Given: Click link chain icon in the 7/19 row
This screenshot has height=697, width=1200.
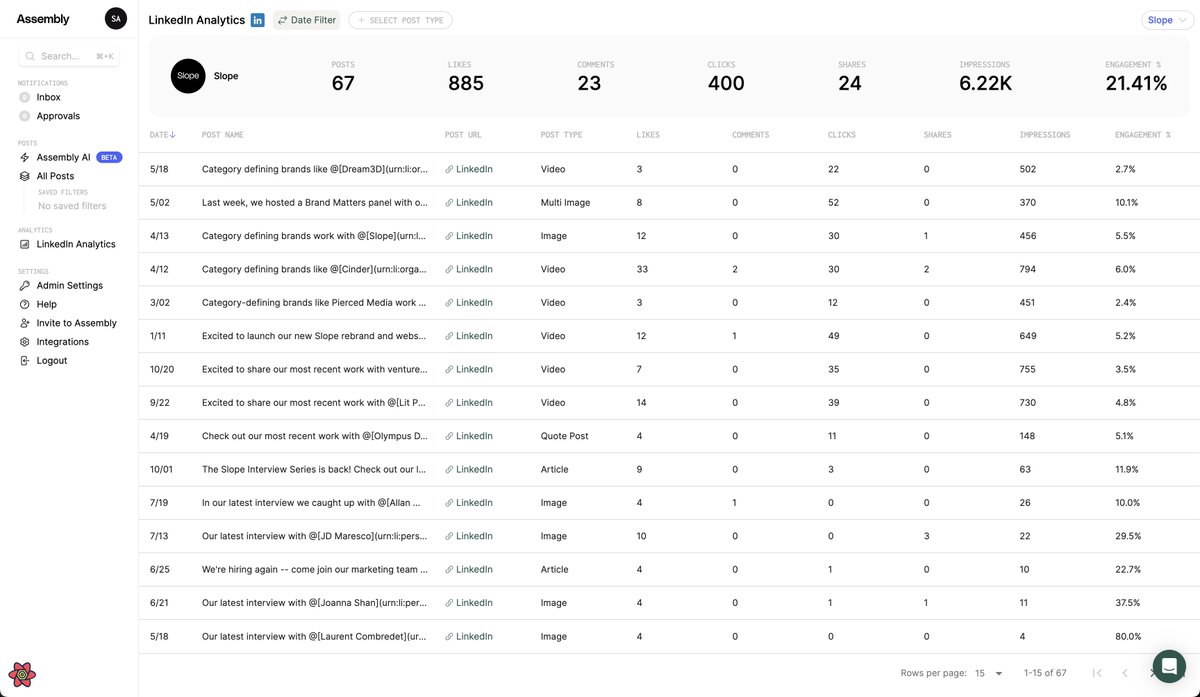Looking at the screenshot, I should [x=450, y=503].
